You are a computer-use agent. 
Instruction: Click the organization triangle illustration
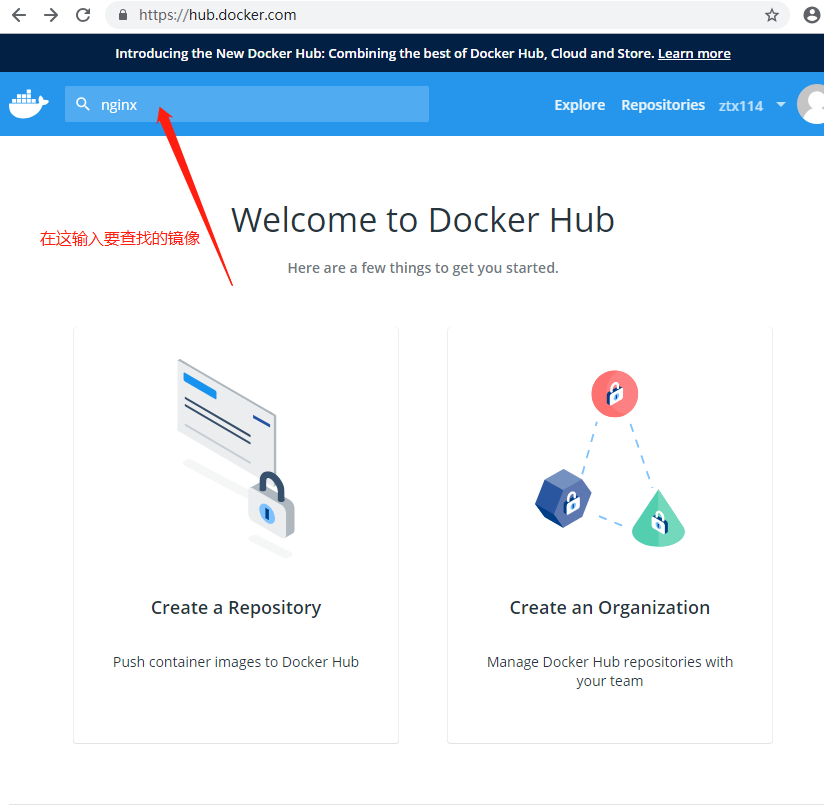pos(610,458)
